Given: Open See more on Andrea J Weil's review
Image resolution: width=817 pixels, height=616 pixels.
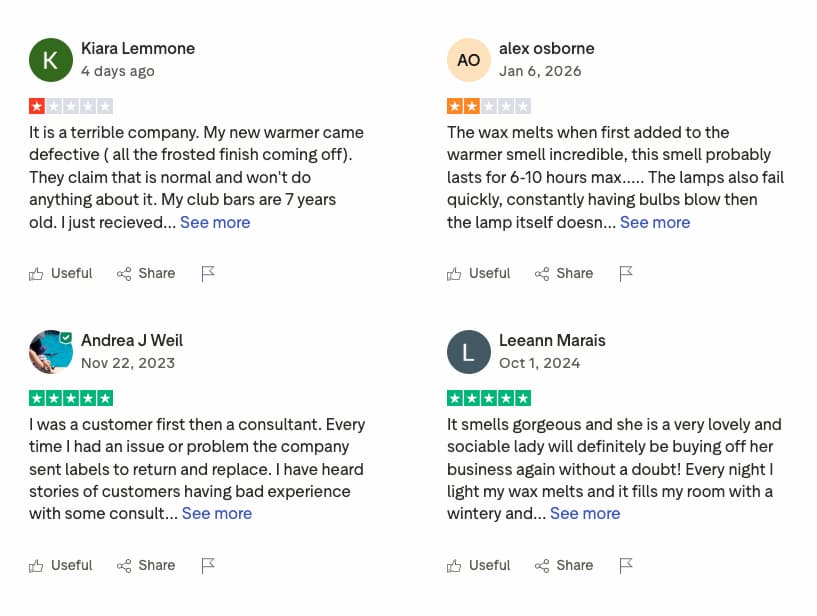Looking at the screenshot, I should [x=216, y=514].
